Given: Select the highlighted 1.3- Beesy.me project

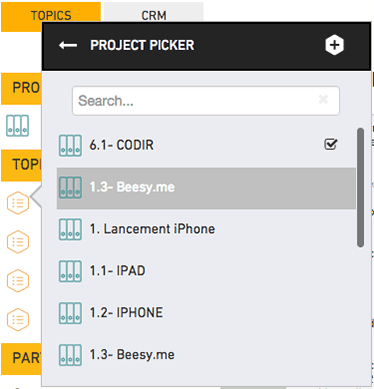Looking at the screenshot, I should [206, 188].
